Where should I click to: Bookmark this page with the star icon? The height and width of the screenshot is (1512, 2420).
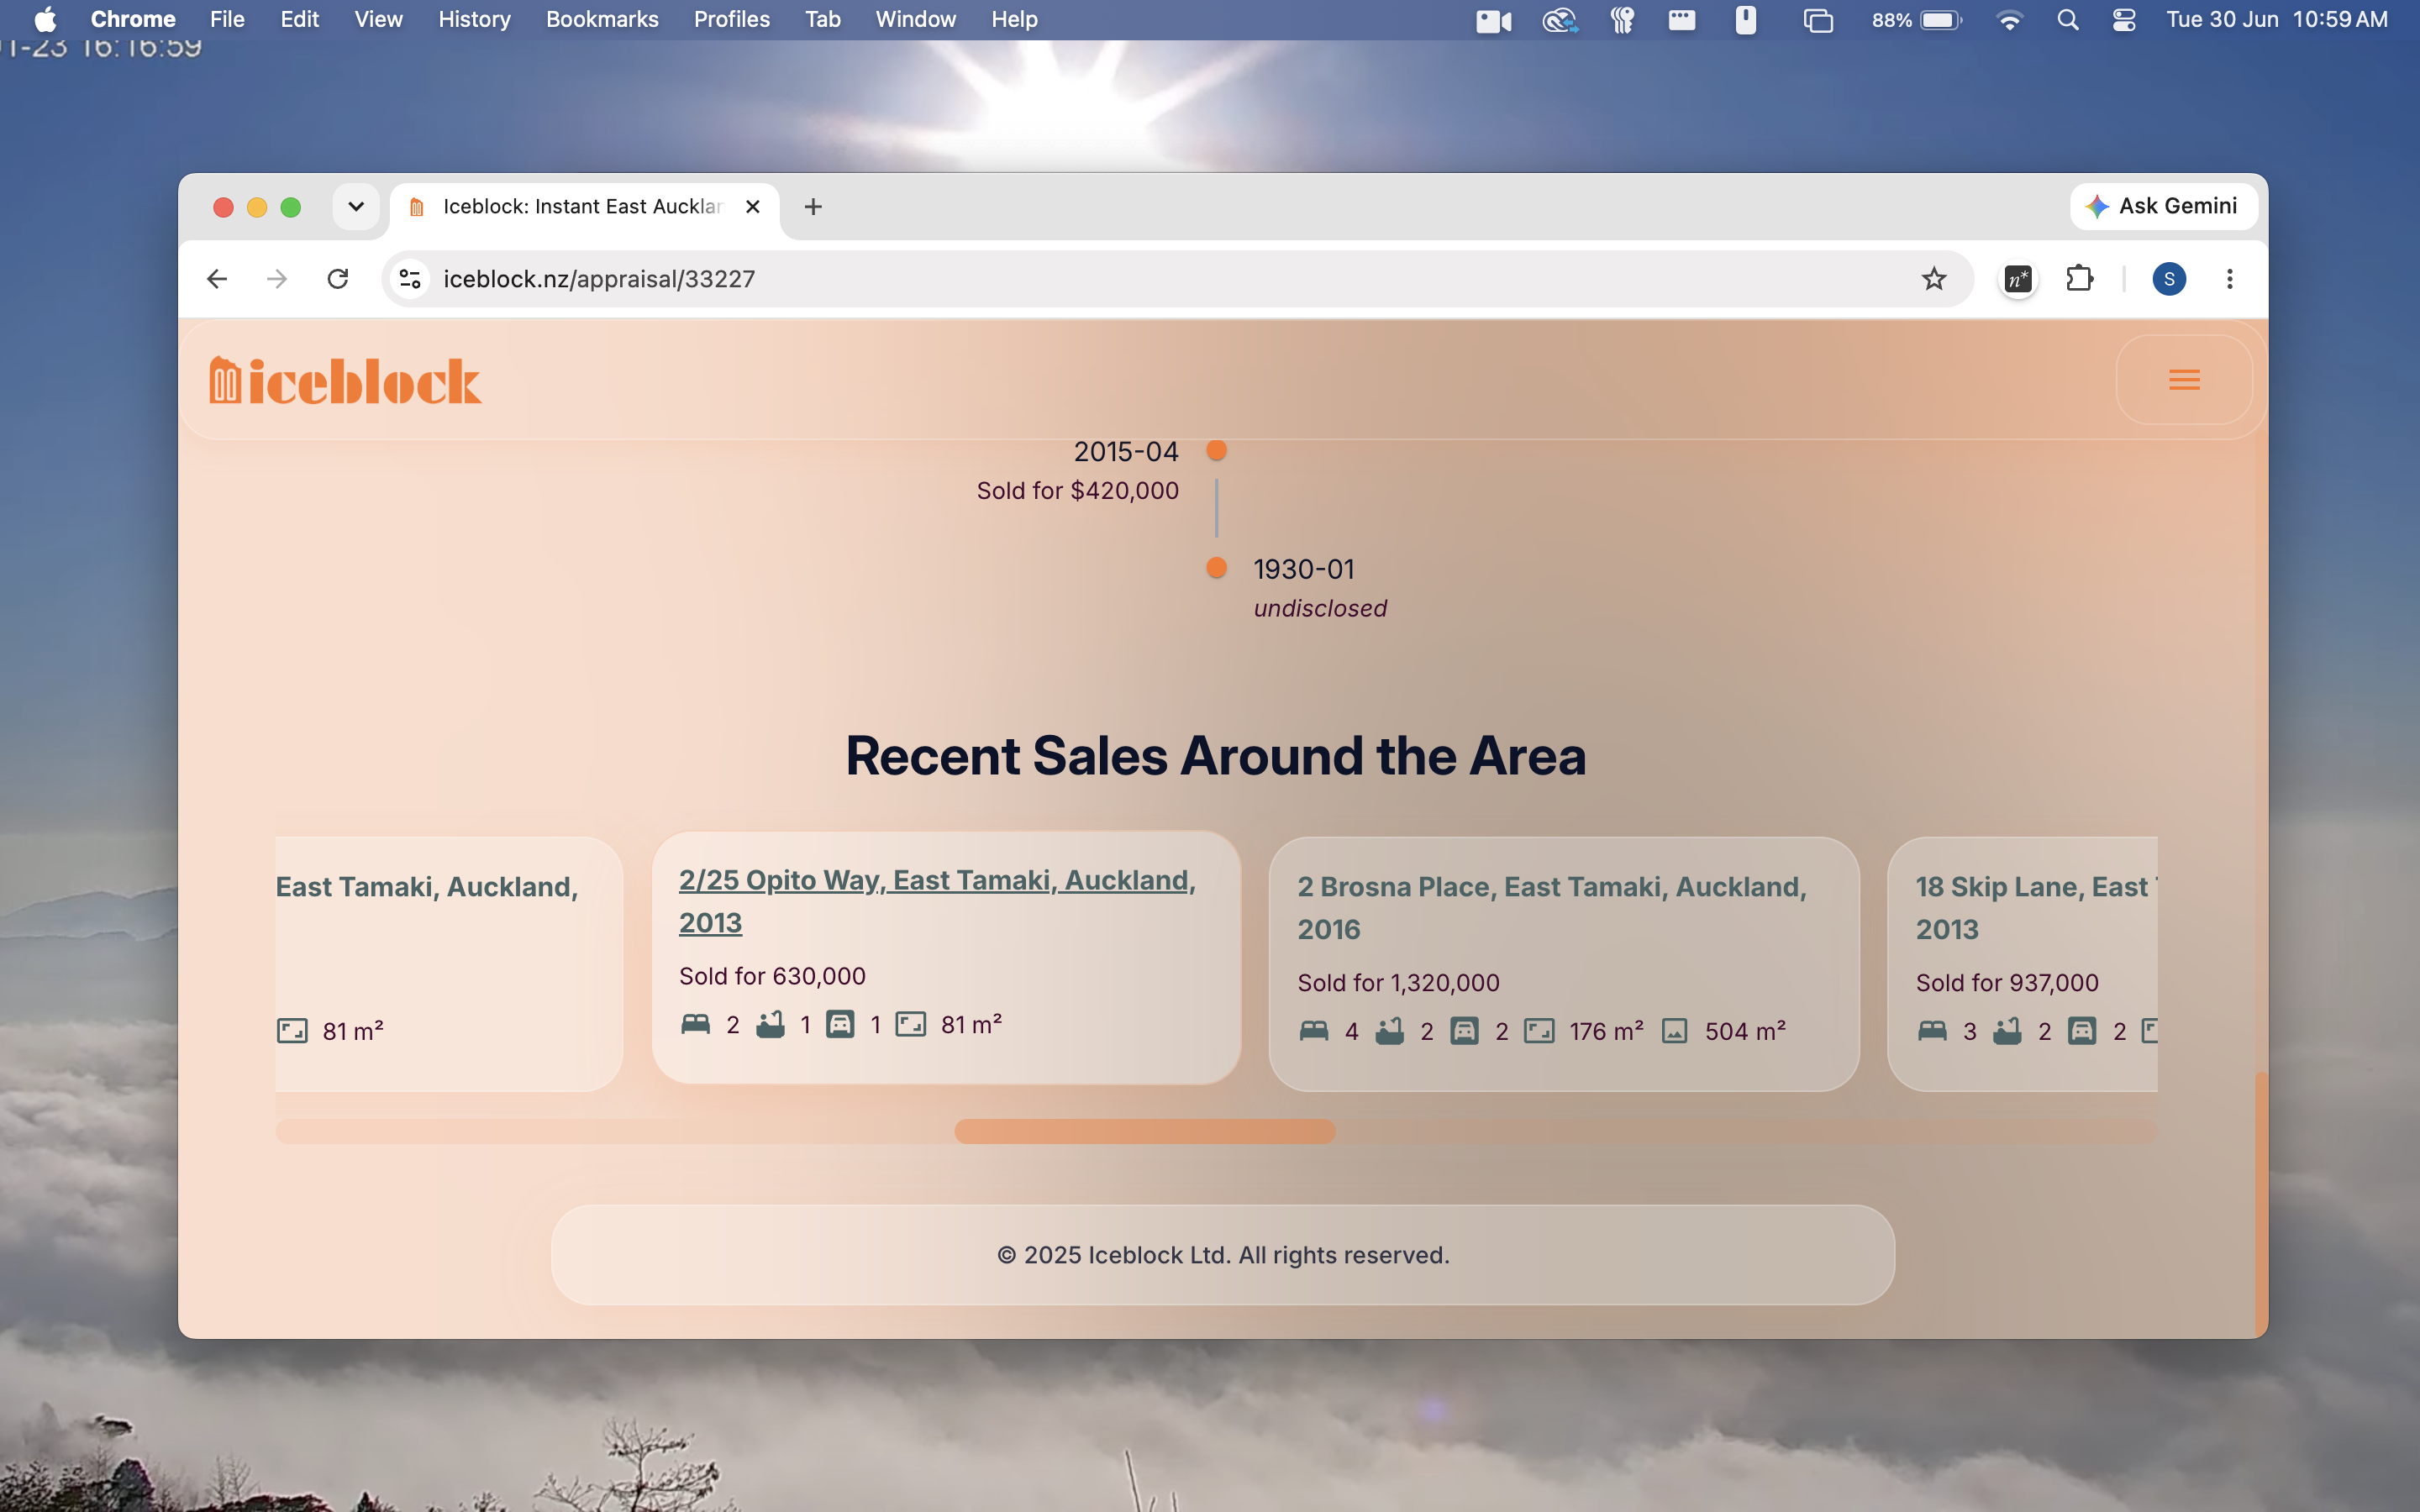click(1934, 279)
